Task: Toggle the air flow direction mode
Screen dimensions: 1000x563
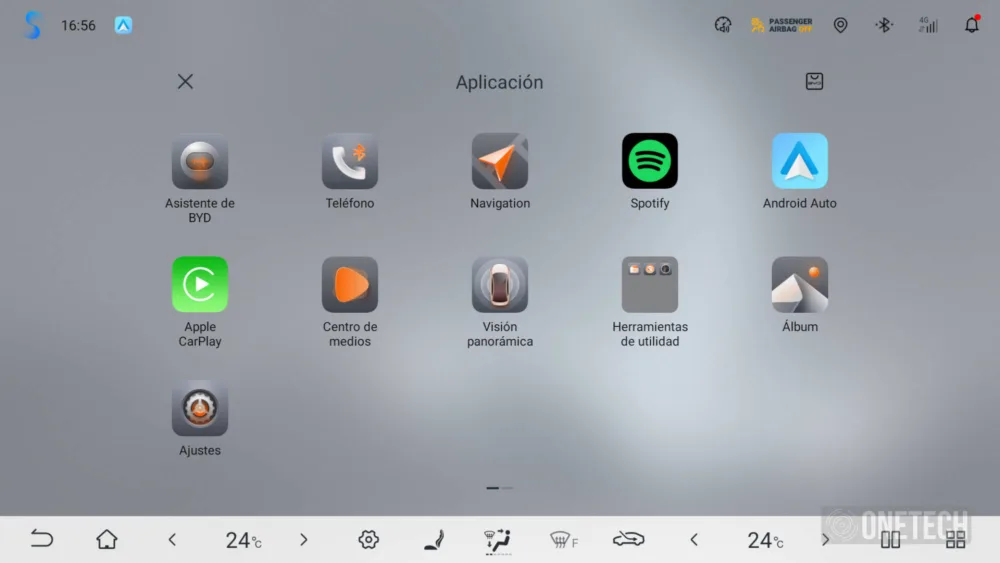Action: tap(497, 540)
